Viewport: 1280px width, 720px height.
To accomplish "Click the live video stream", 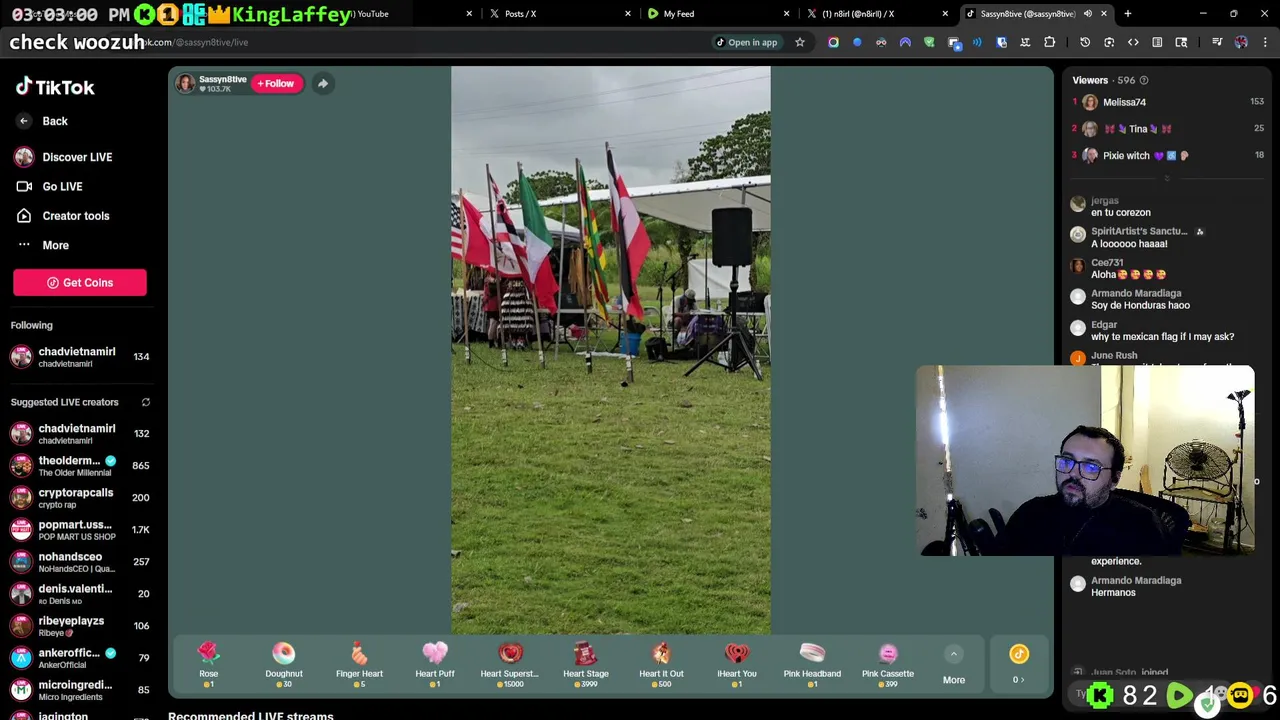I will [x=610, y=350].
